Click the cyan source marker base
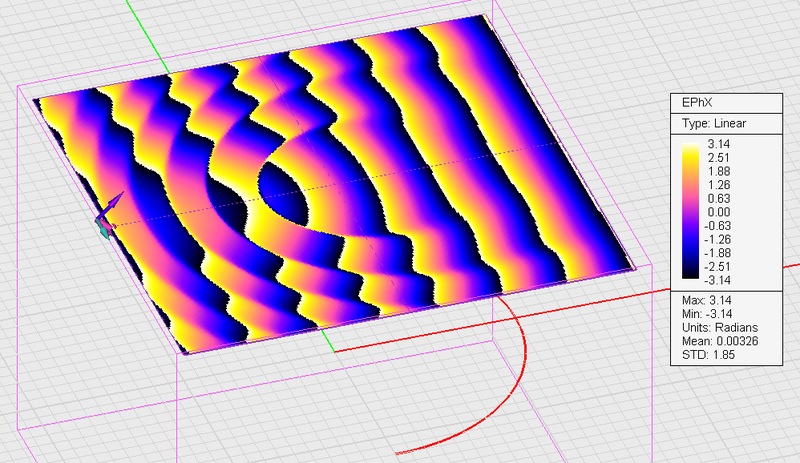 click(102, 228)
